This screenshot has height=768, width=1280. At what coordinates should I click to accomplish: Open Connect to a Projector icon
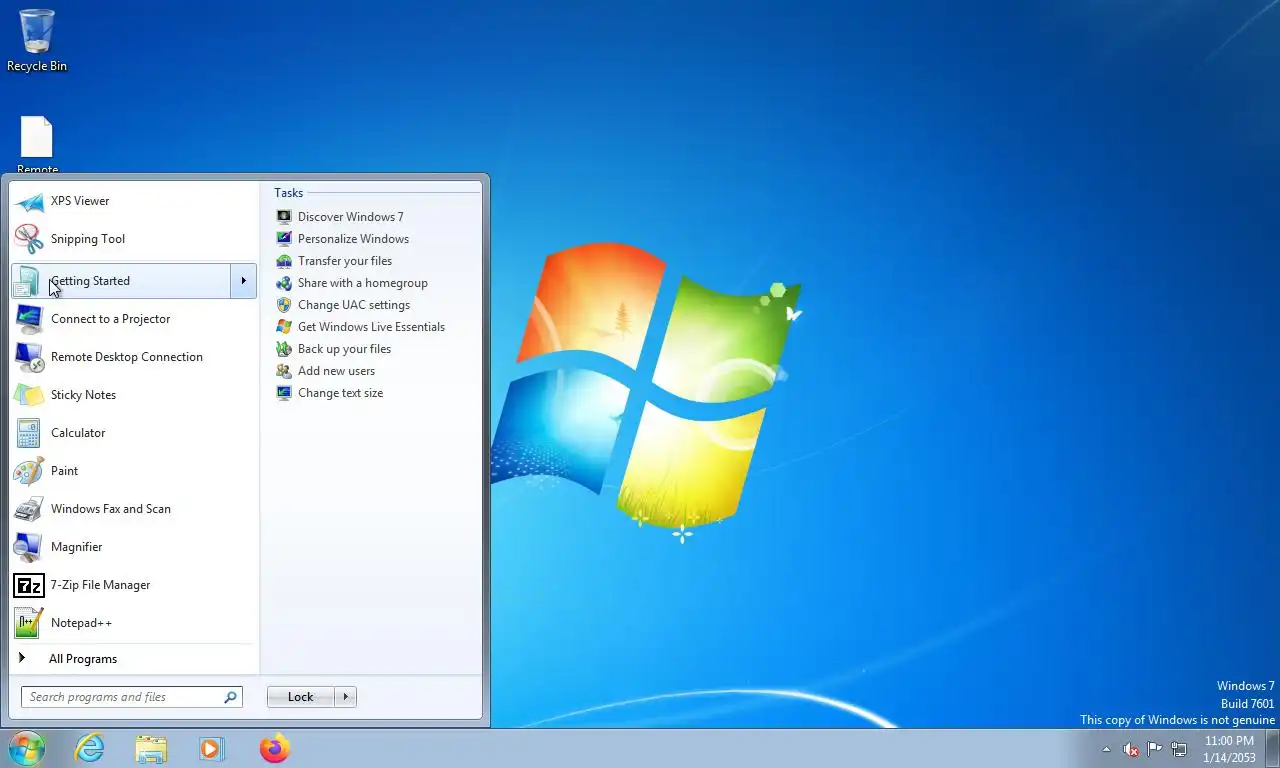29,319
